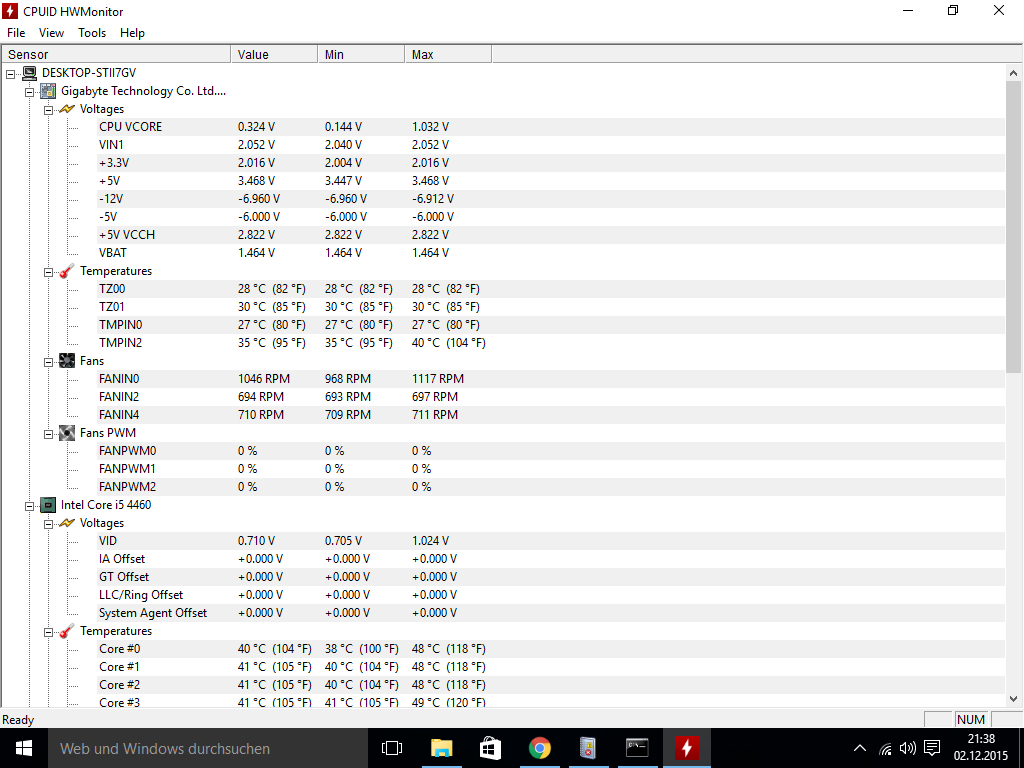The height and width of the screenshot is (768, 1024).
Task: Click the Value column header
Action: (x=274, y=54)
